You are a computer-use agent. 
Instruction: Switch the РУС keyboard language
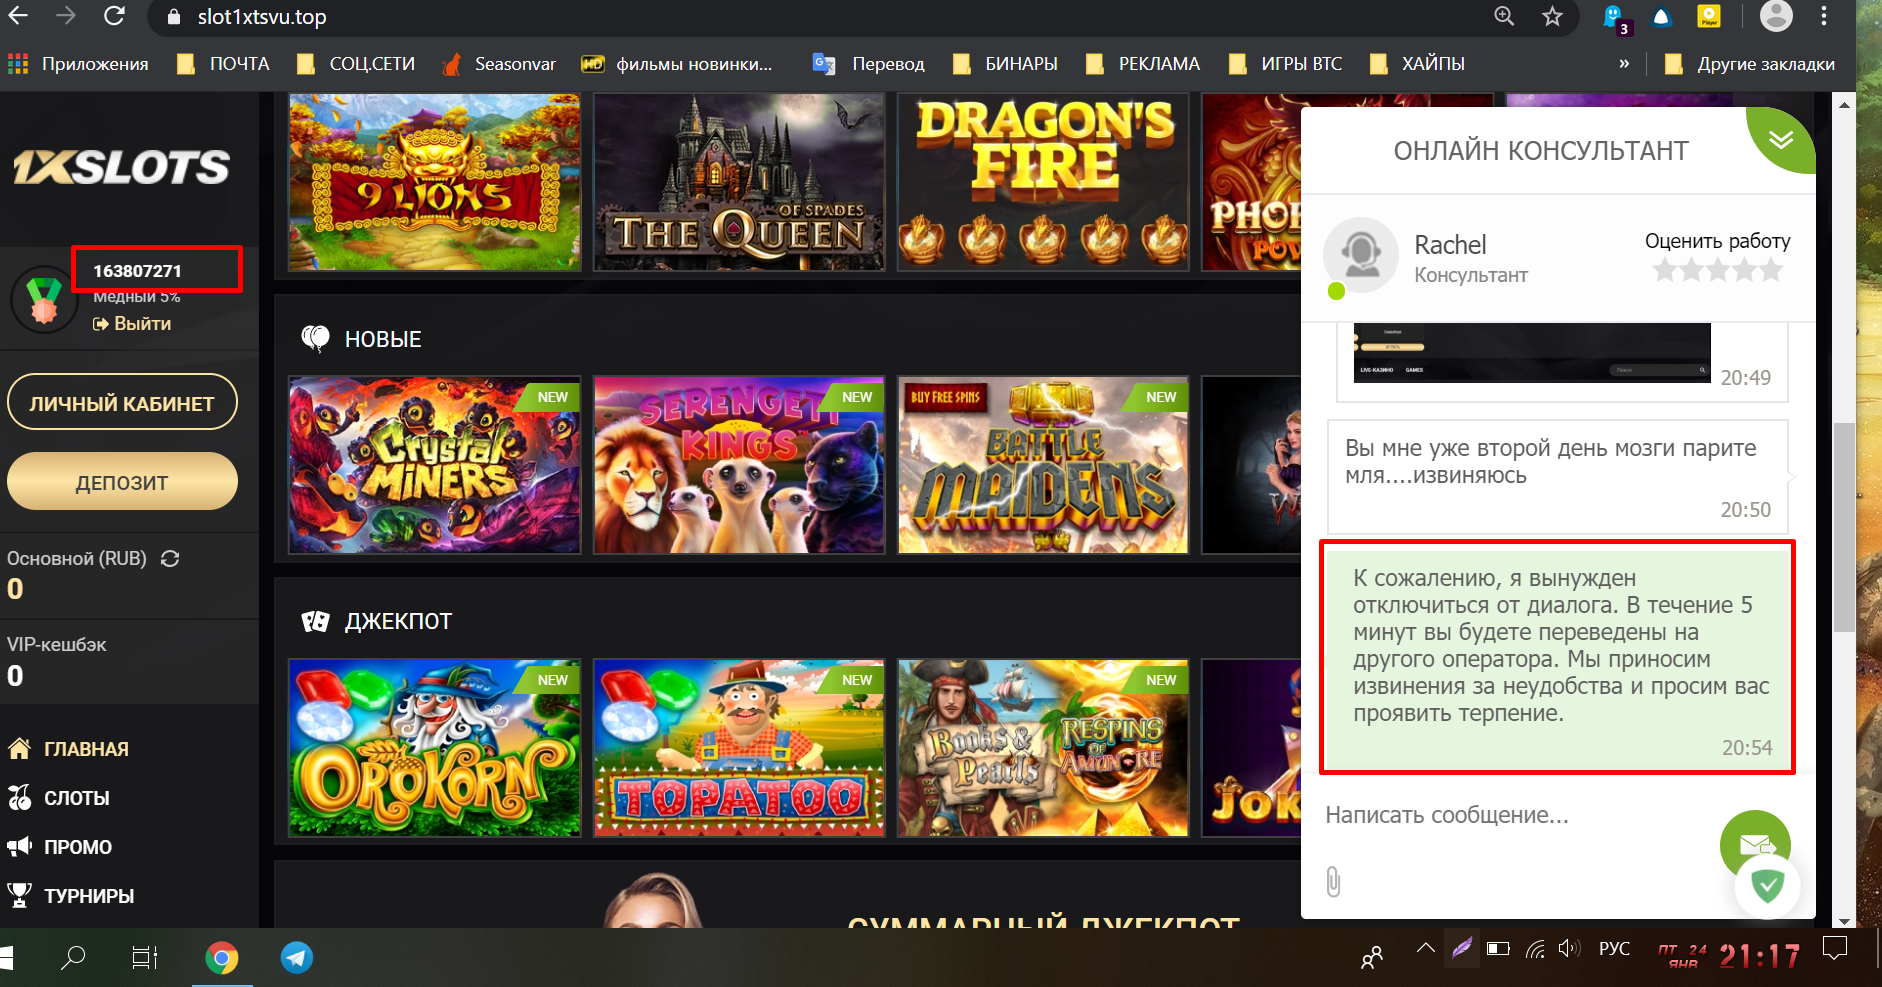click(1614, 949)
